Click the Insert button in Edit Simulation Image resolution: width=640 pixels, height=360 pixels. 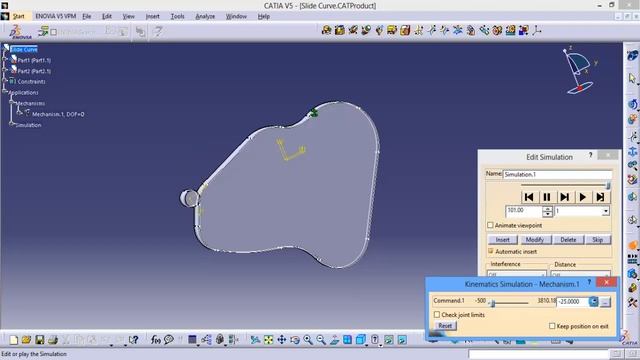(502, 240)
